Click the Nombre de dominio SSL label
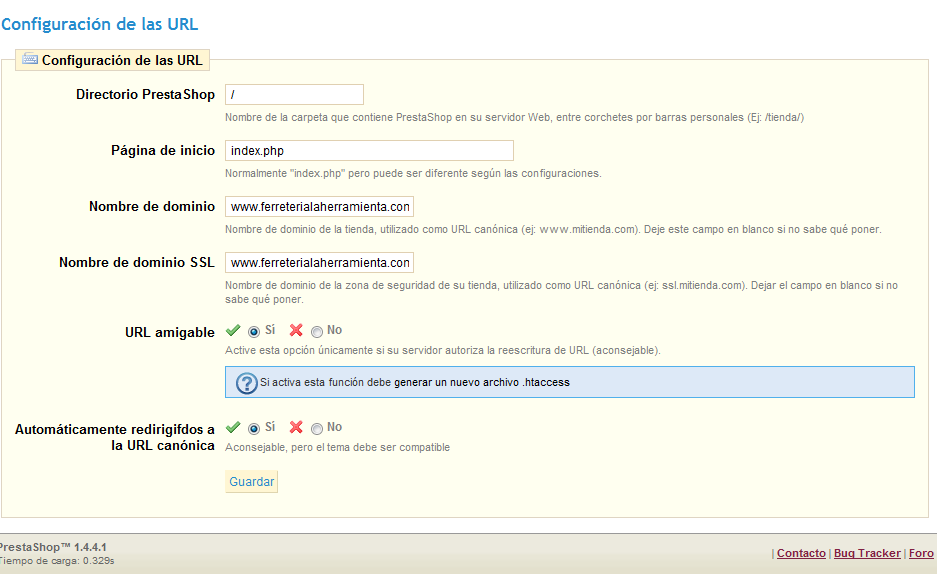 [x=137, y=262]
